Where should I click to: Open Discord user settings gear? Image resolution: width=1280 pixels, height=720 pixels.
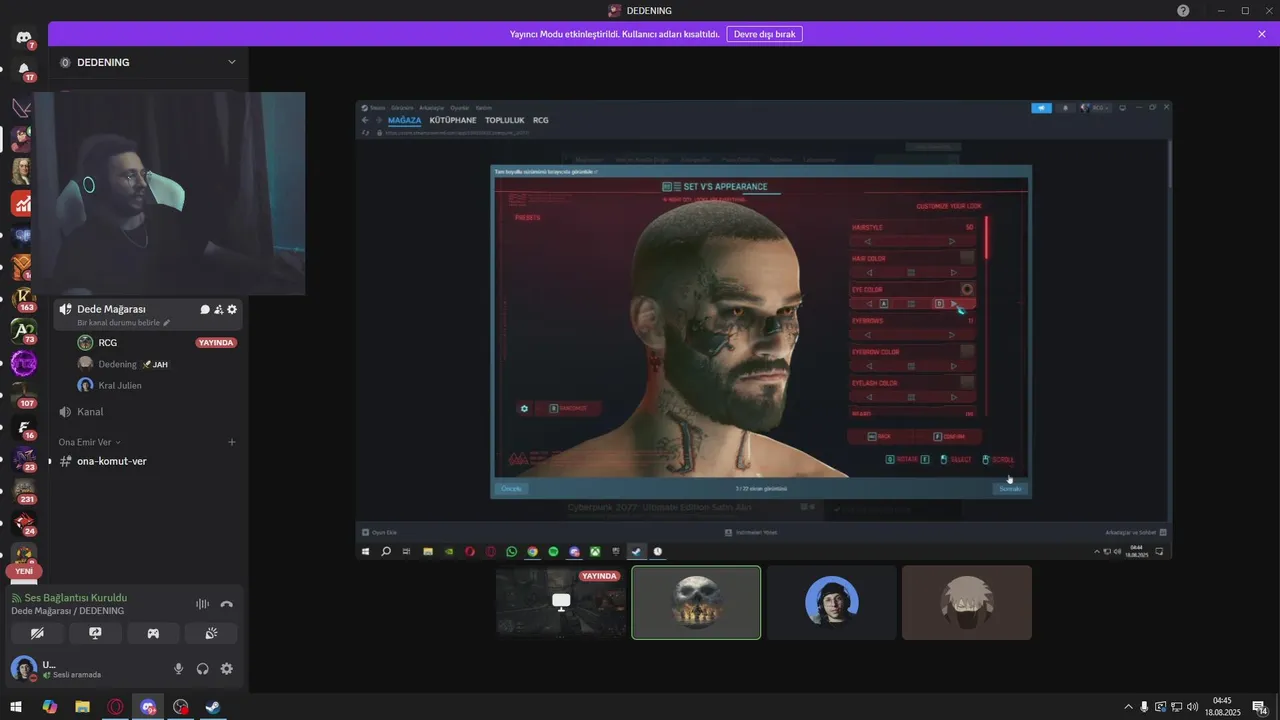[x=227, y=669]
